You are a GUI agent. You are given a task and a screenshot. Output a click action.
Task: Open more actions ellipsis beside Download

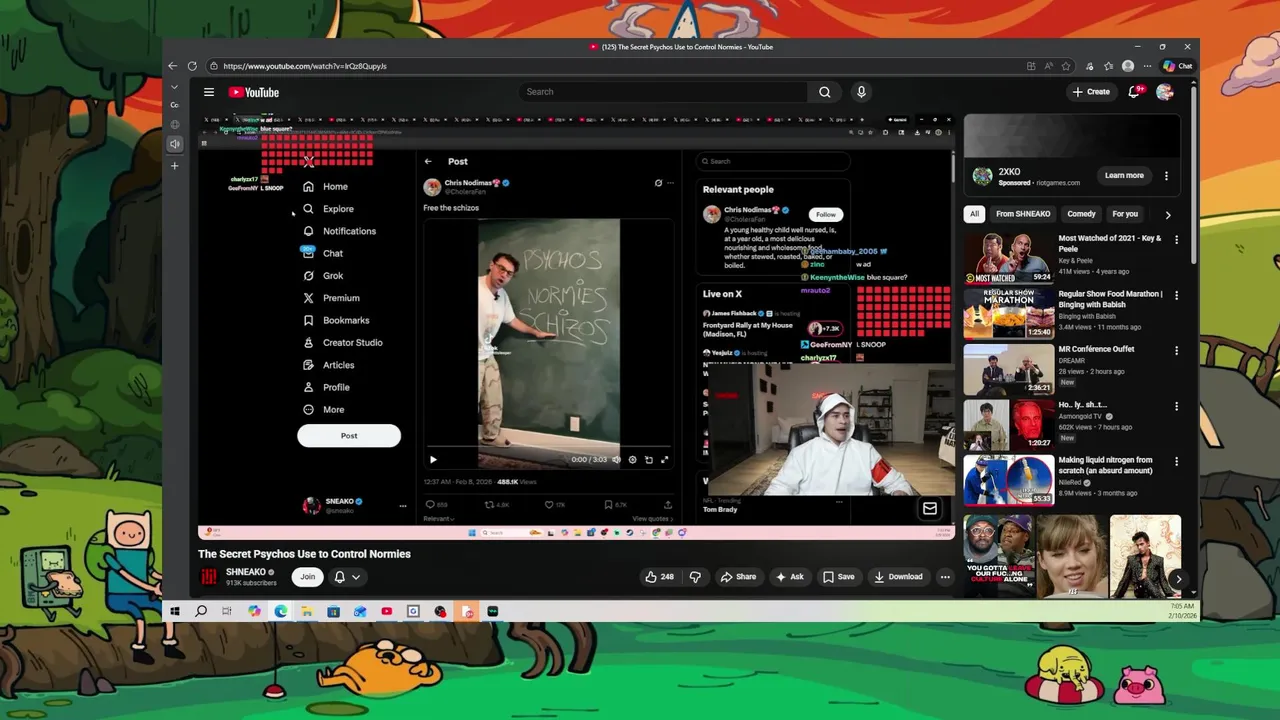tap(944, 577)
